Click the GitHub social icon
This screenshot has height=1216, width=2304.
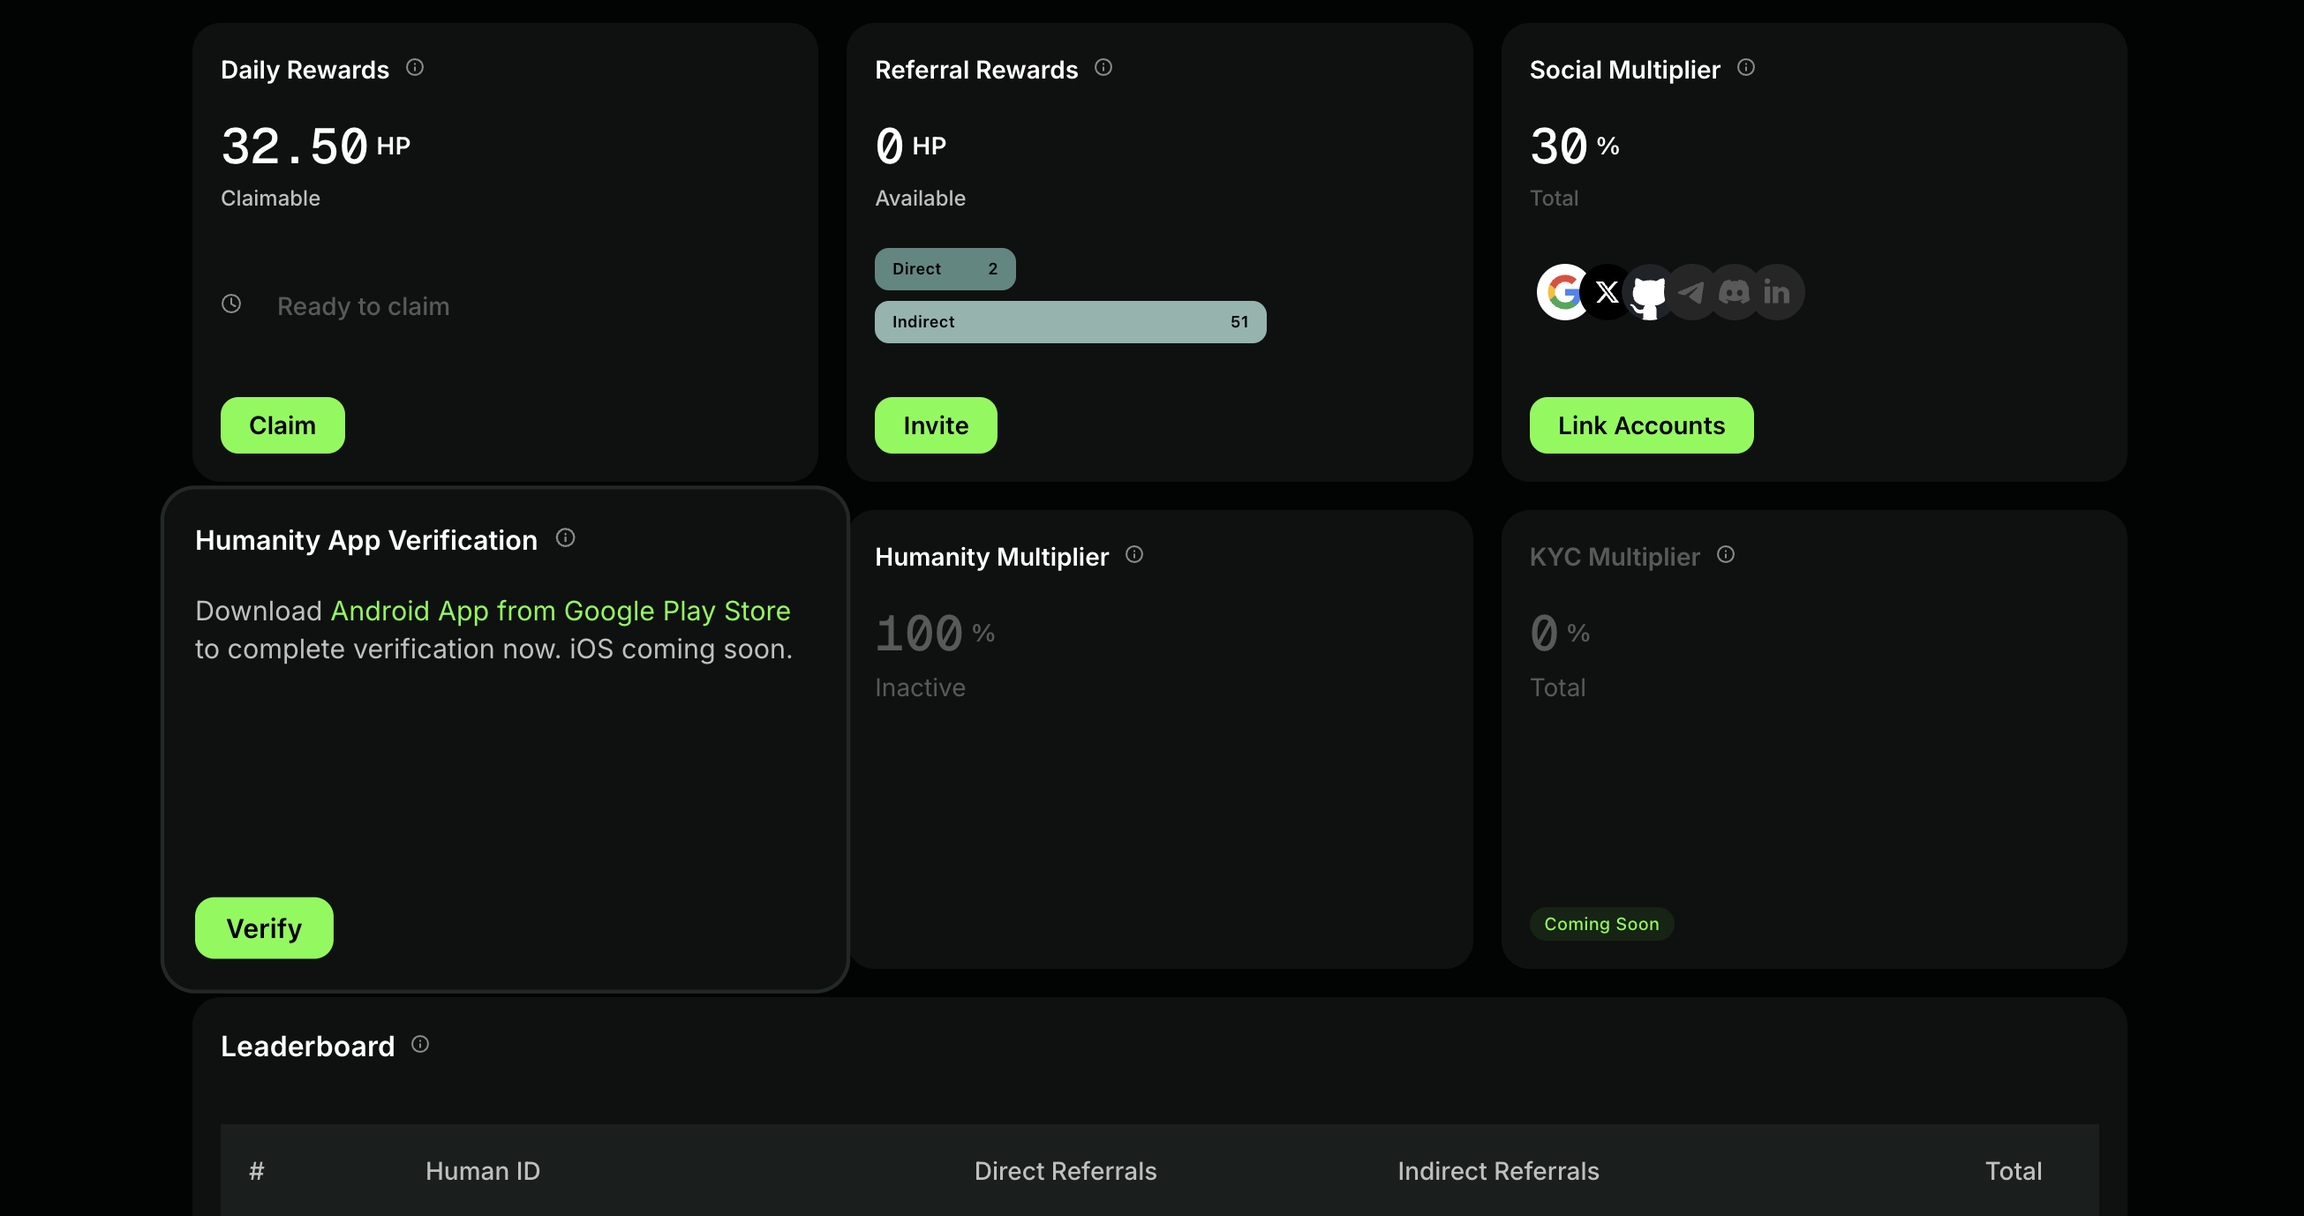[1649, 293]
